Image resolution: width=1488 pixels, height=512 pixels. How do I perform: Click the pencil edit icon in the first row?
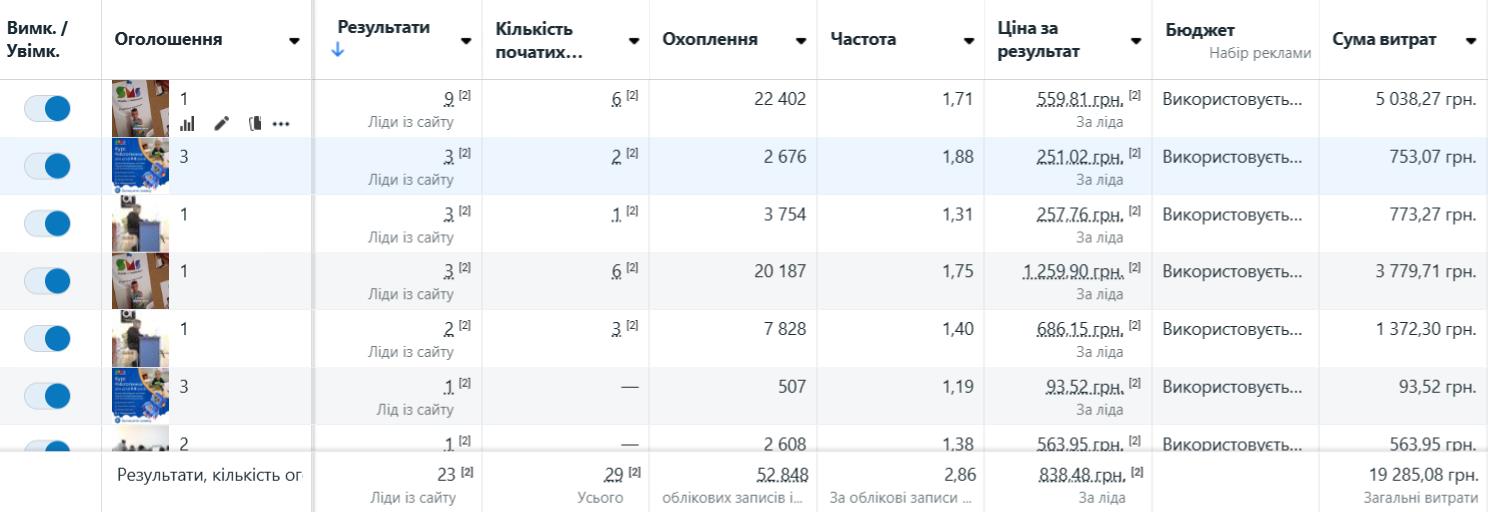[x=222, y=124]
